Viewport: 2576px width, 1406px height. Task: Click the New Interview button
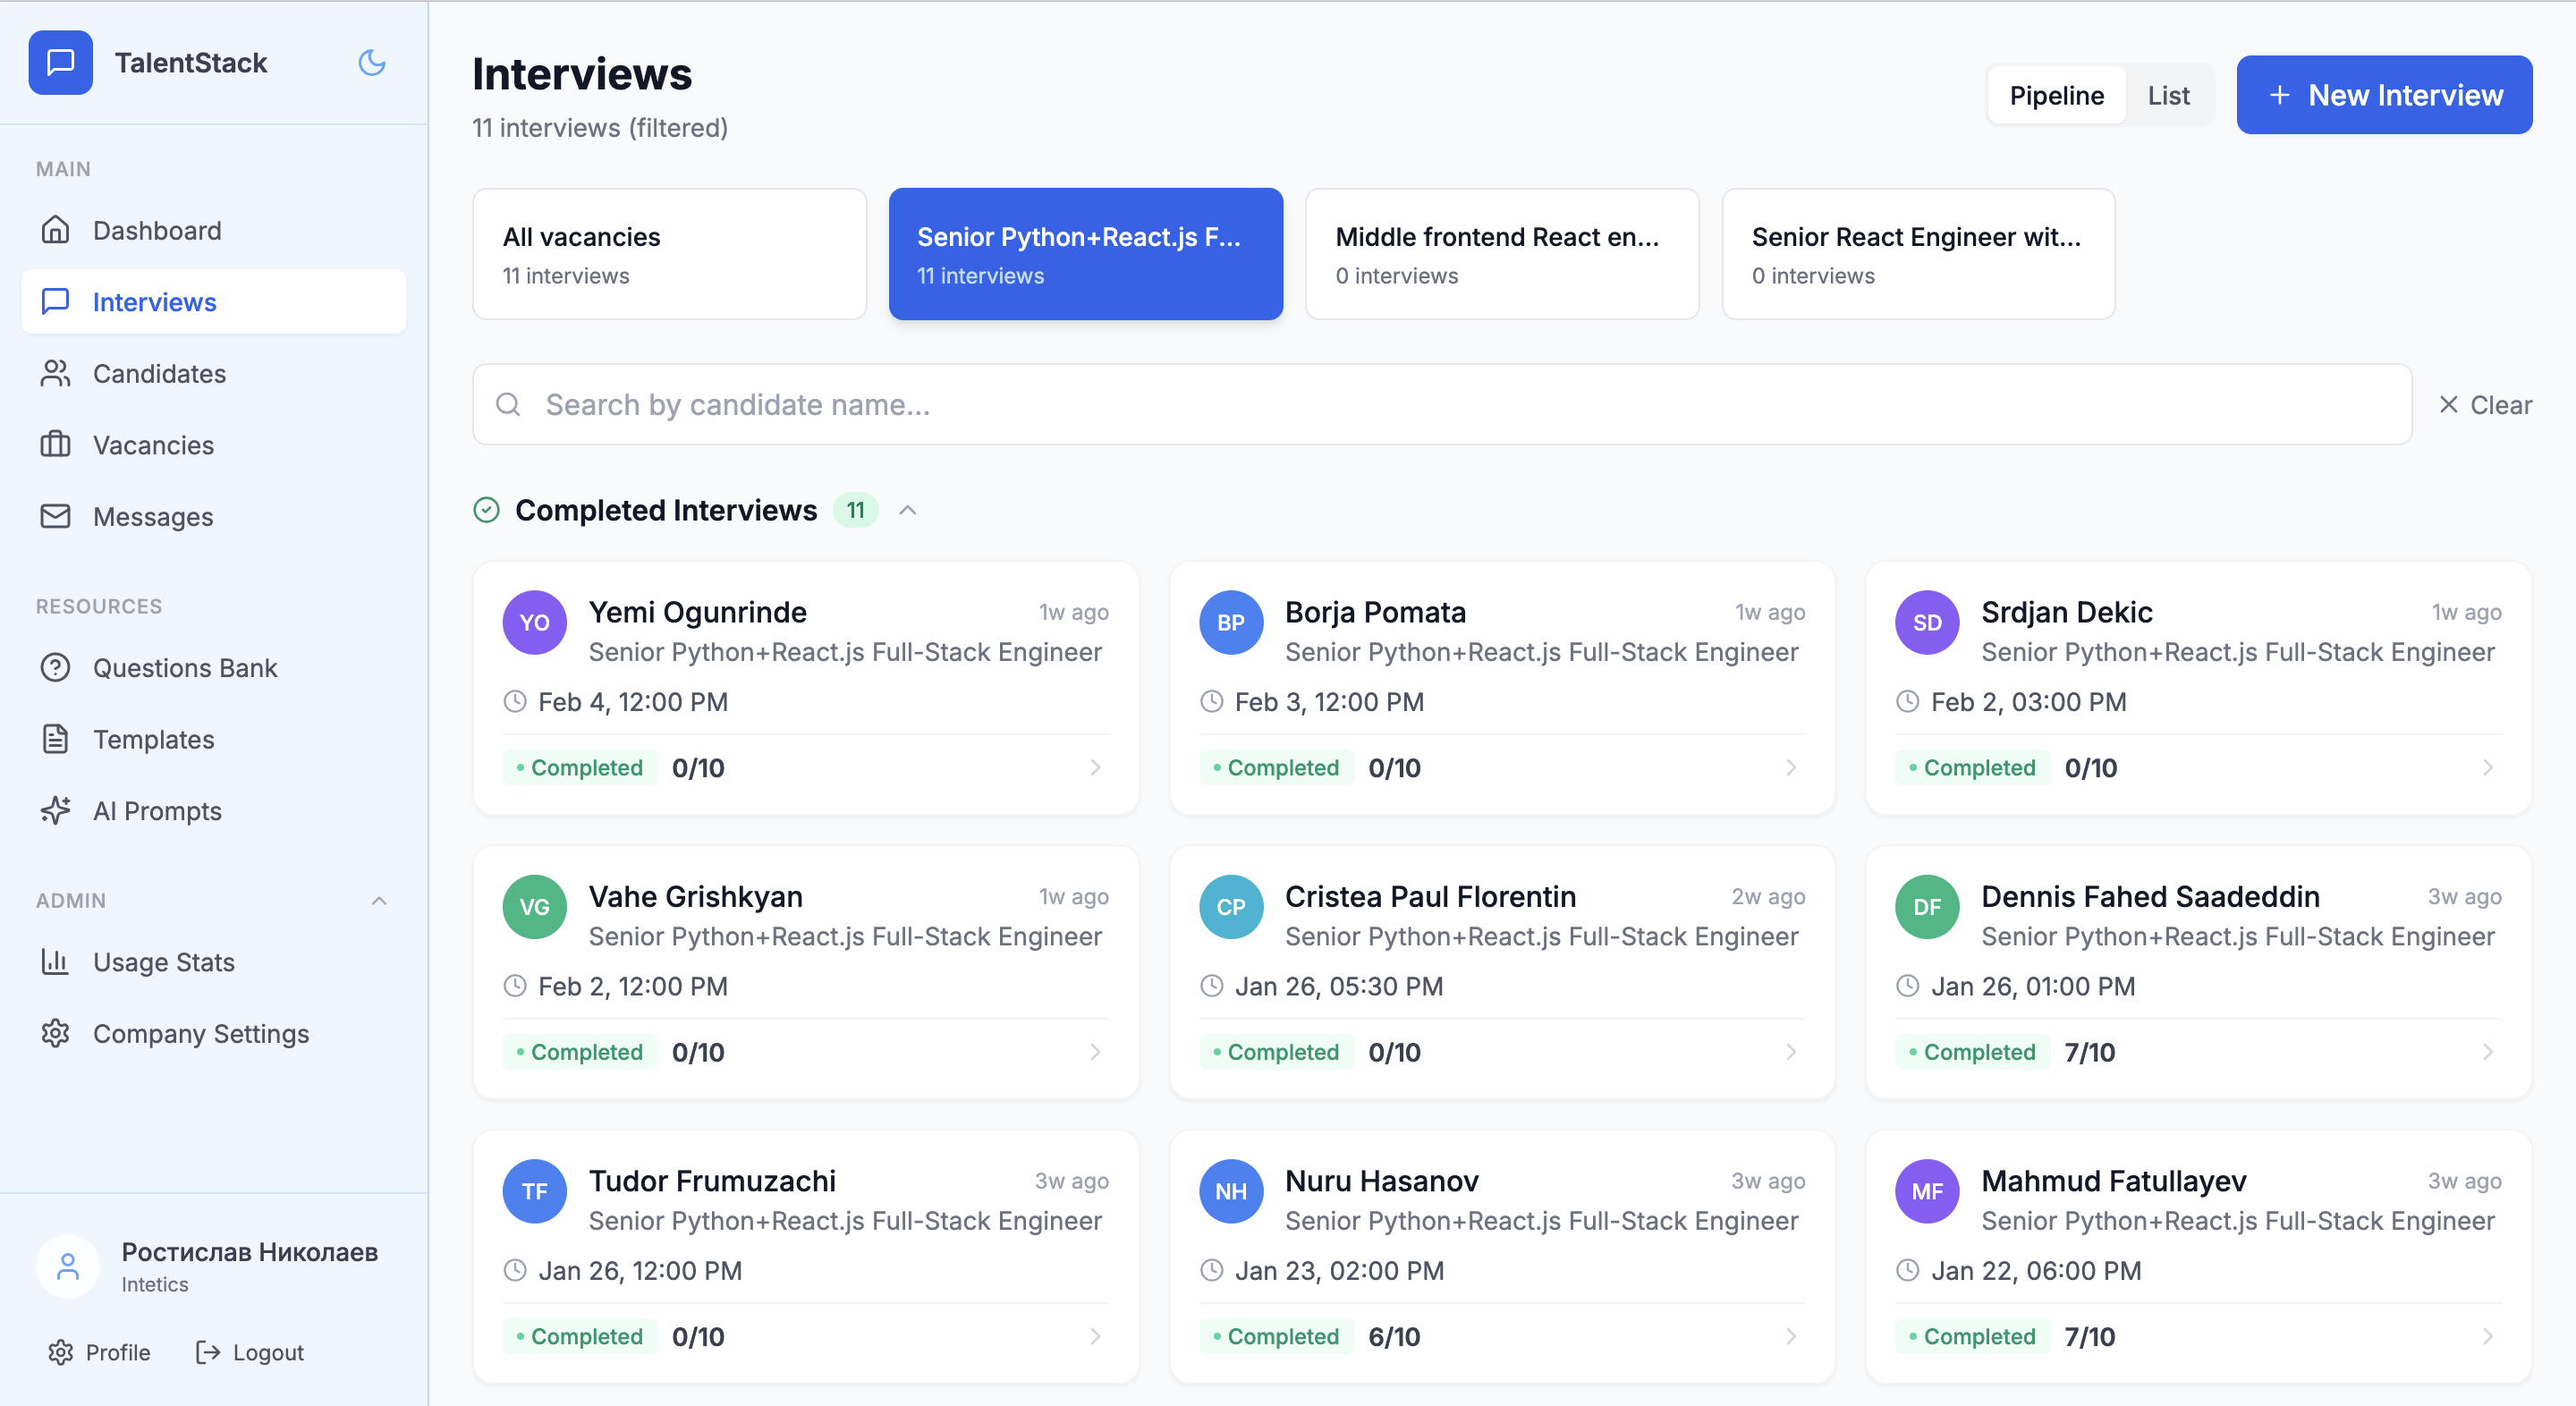[x=2383, y=95]
